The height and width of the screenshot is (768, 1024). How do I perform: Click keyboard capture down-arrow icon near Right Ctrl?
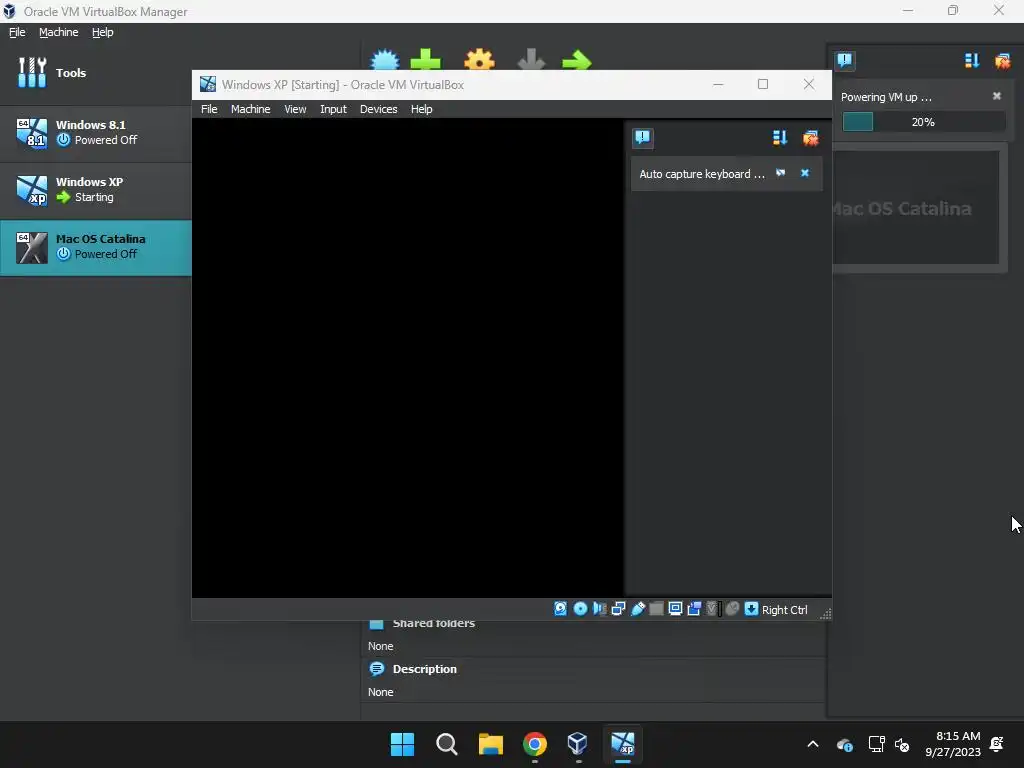tap(751, 609)
